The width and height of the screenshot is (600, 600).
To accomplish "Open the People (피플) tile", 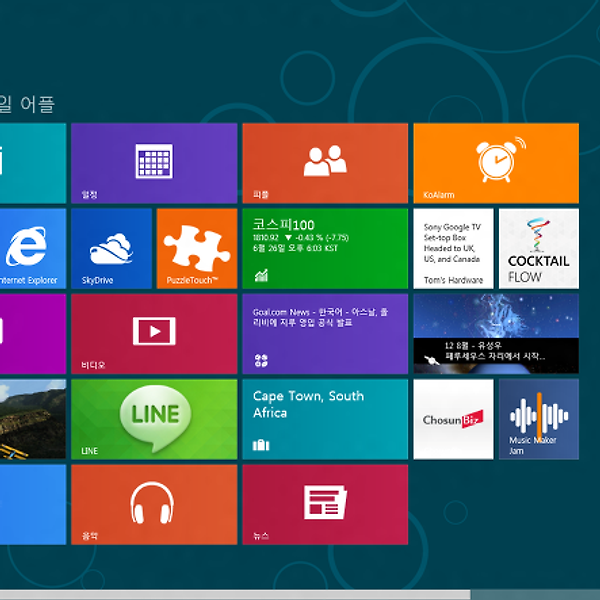I will (325, 163).
